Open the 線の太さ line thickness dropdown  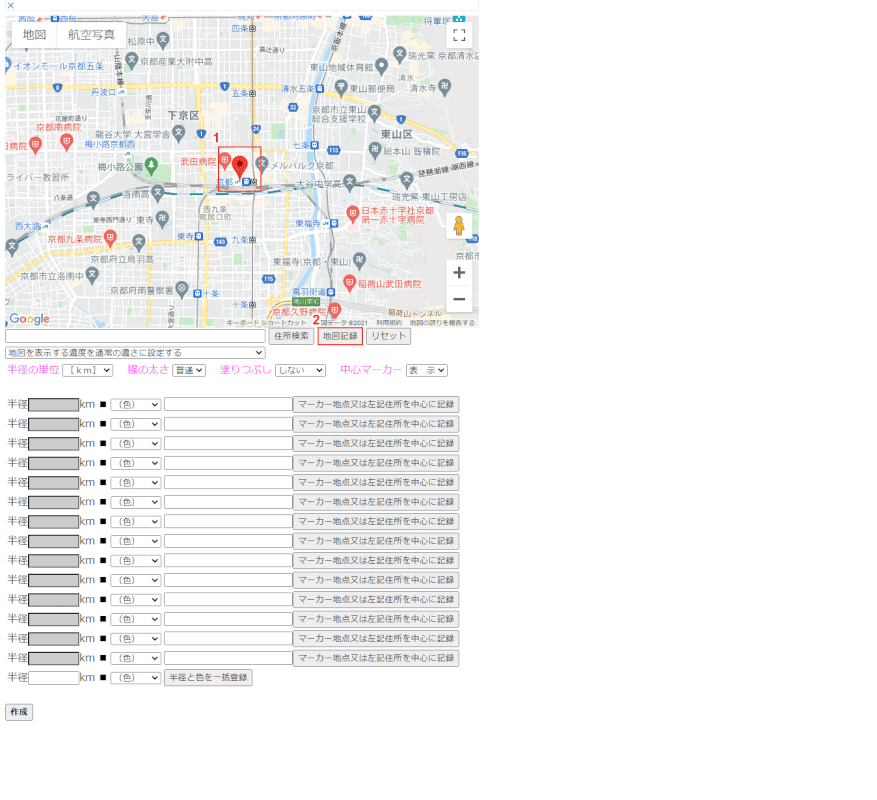pyautogui.click(x=189, y=370)
